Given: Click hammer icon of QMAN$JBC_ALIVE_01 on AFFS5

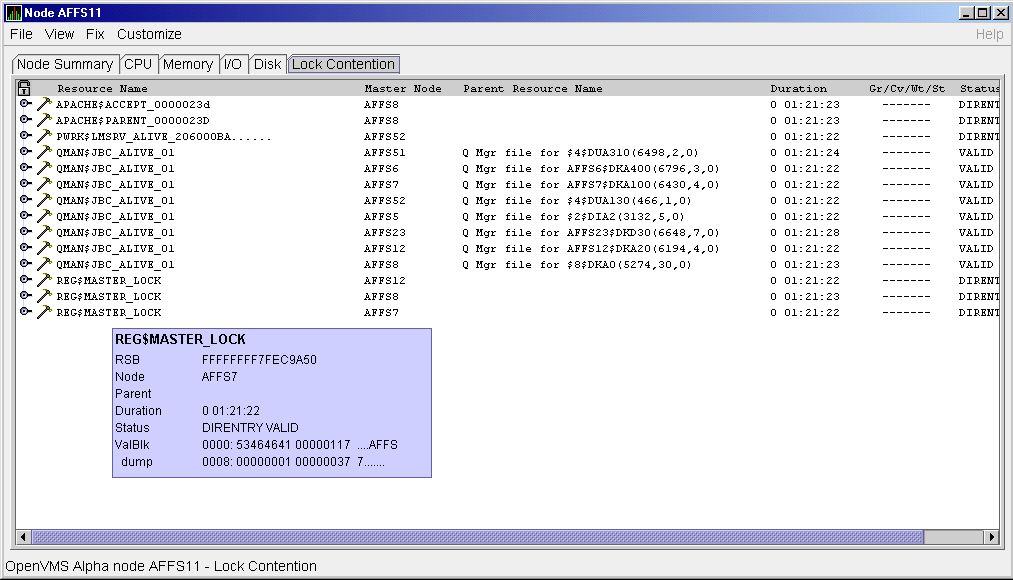Looking at the screenshot, I should tap(44, 216).
